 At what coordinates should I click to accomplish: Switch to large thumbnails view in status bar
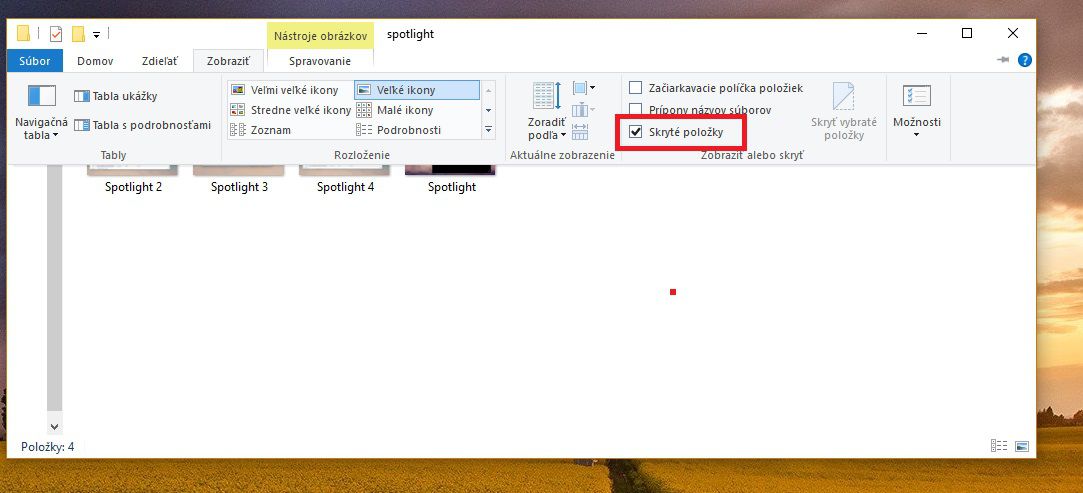[x=1022, y=446]
